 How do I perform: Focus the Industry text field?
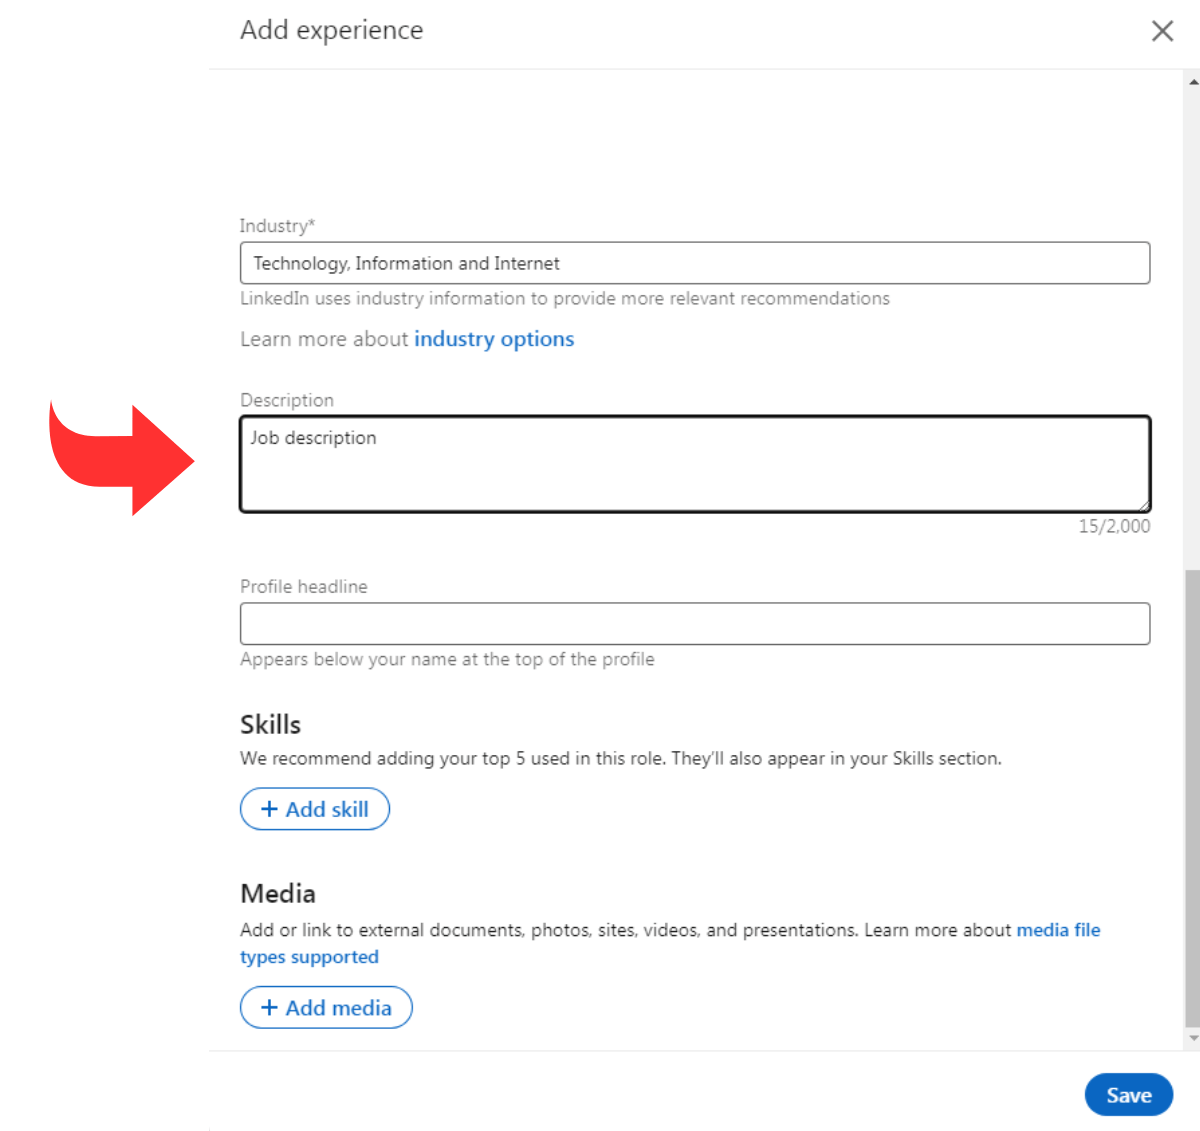tap(694, 263)
